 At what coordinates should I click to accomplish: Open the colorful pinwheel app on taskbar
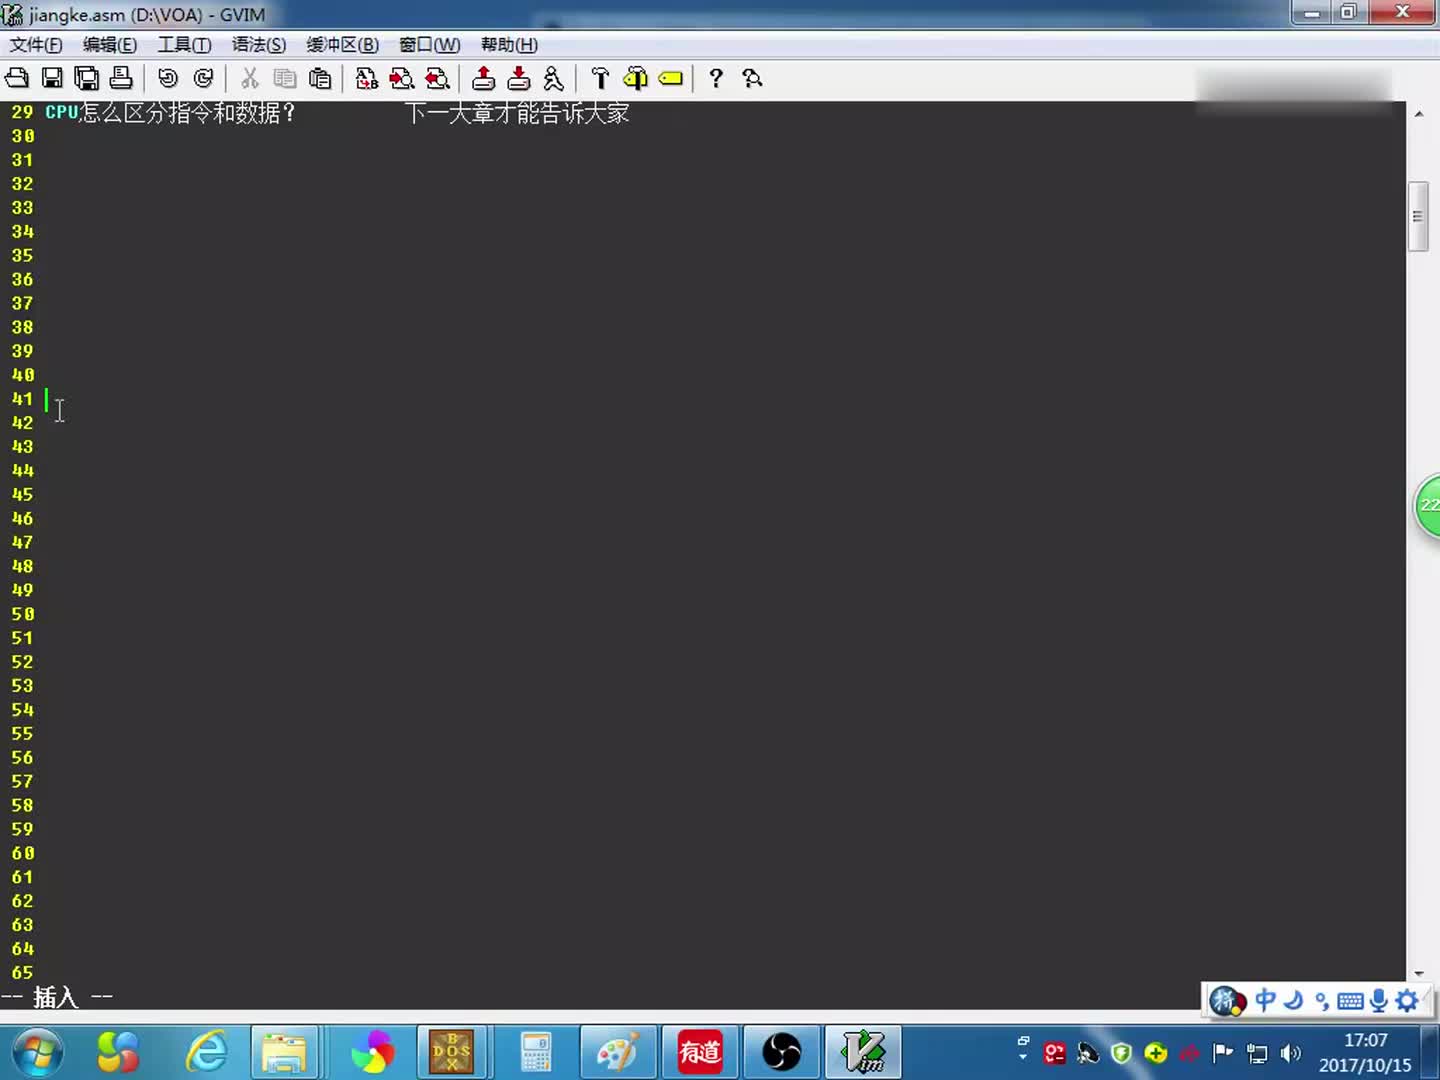[372, 1052]
